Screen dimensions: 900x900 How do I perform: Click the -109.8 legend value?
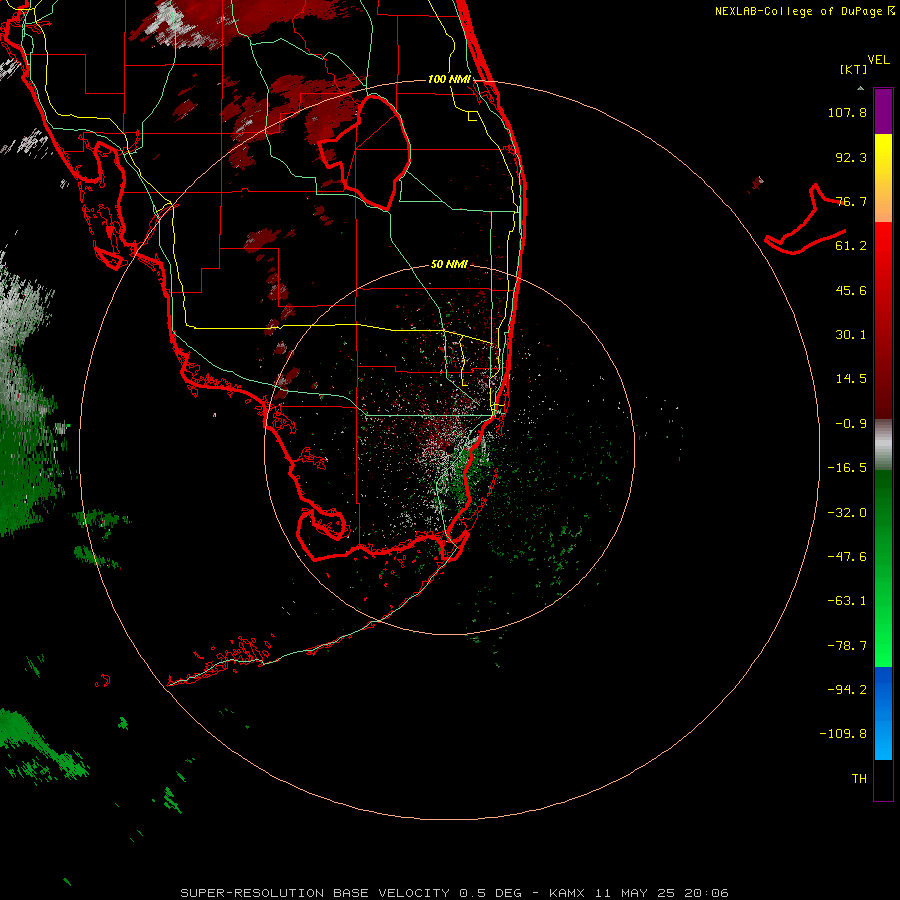[843, 734]
